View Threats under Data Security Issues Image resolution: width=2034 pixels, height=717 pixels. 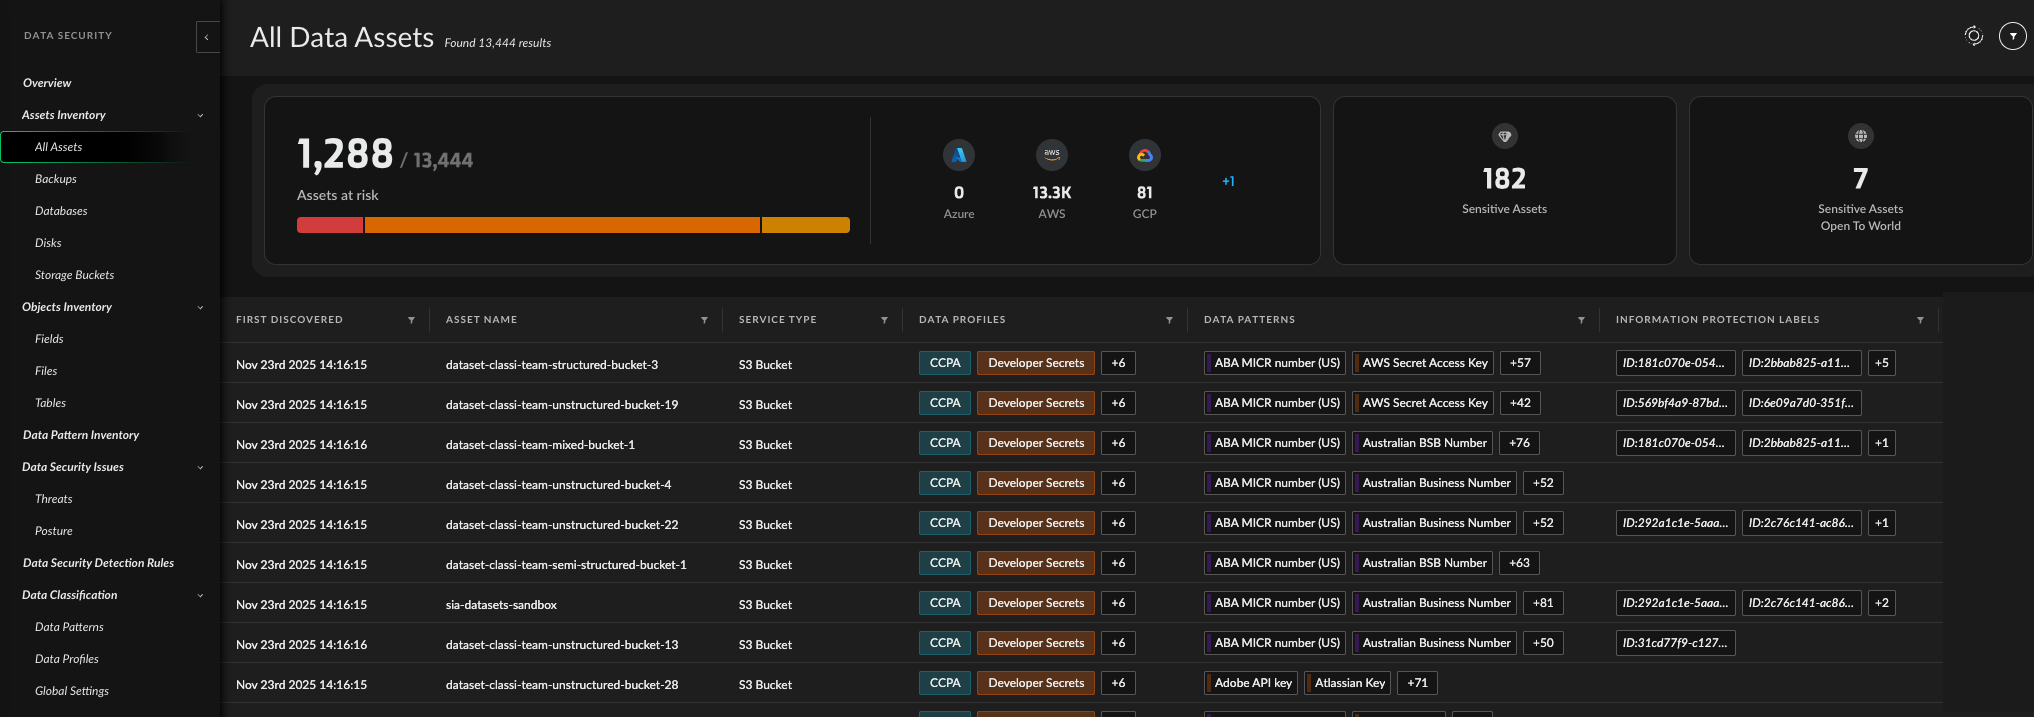(x=53, y=499)
